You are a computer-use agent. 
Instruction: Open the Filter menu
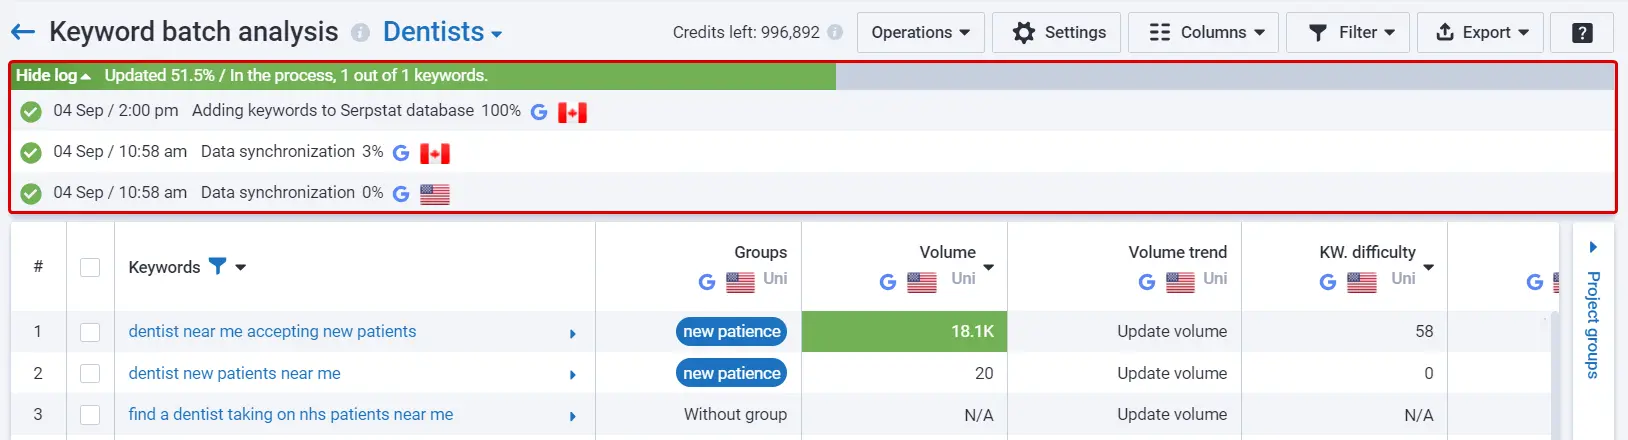pyautogui.click(x=1351, y=32)
